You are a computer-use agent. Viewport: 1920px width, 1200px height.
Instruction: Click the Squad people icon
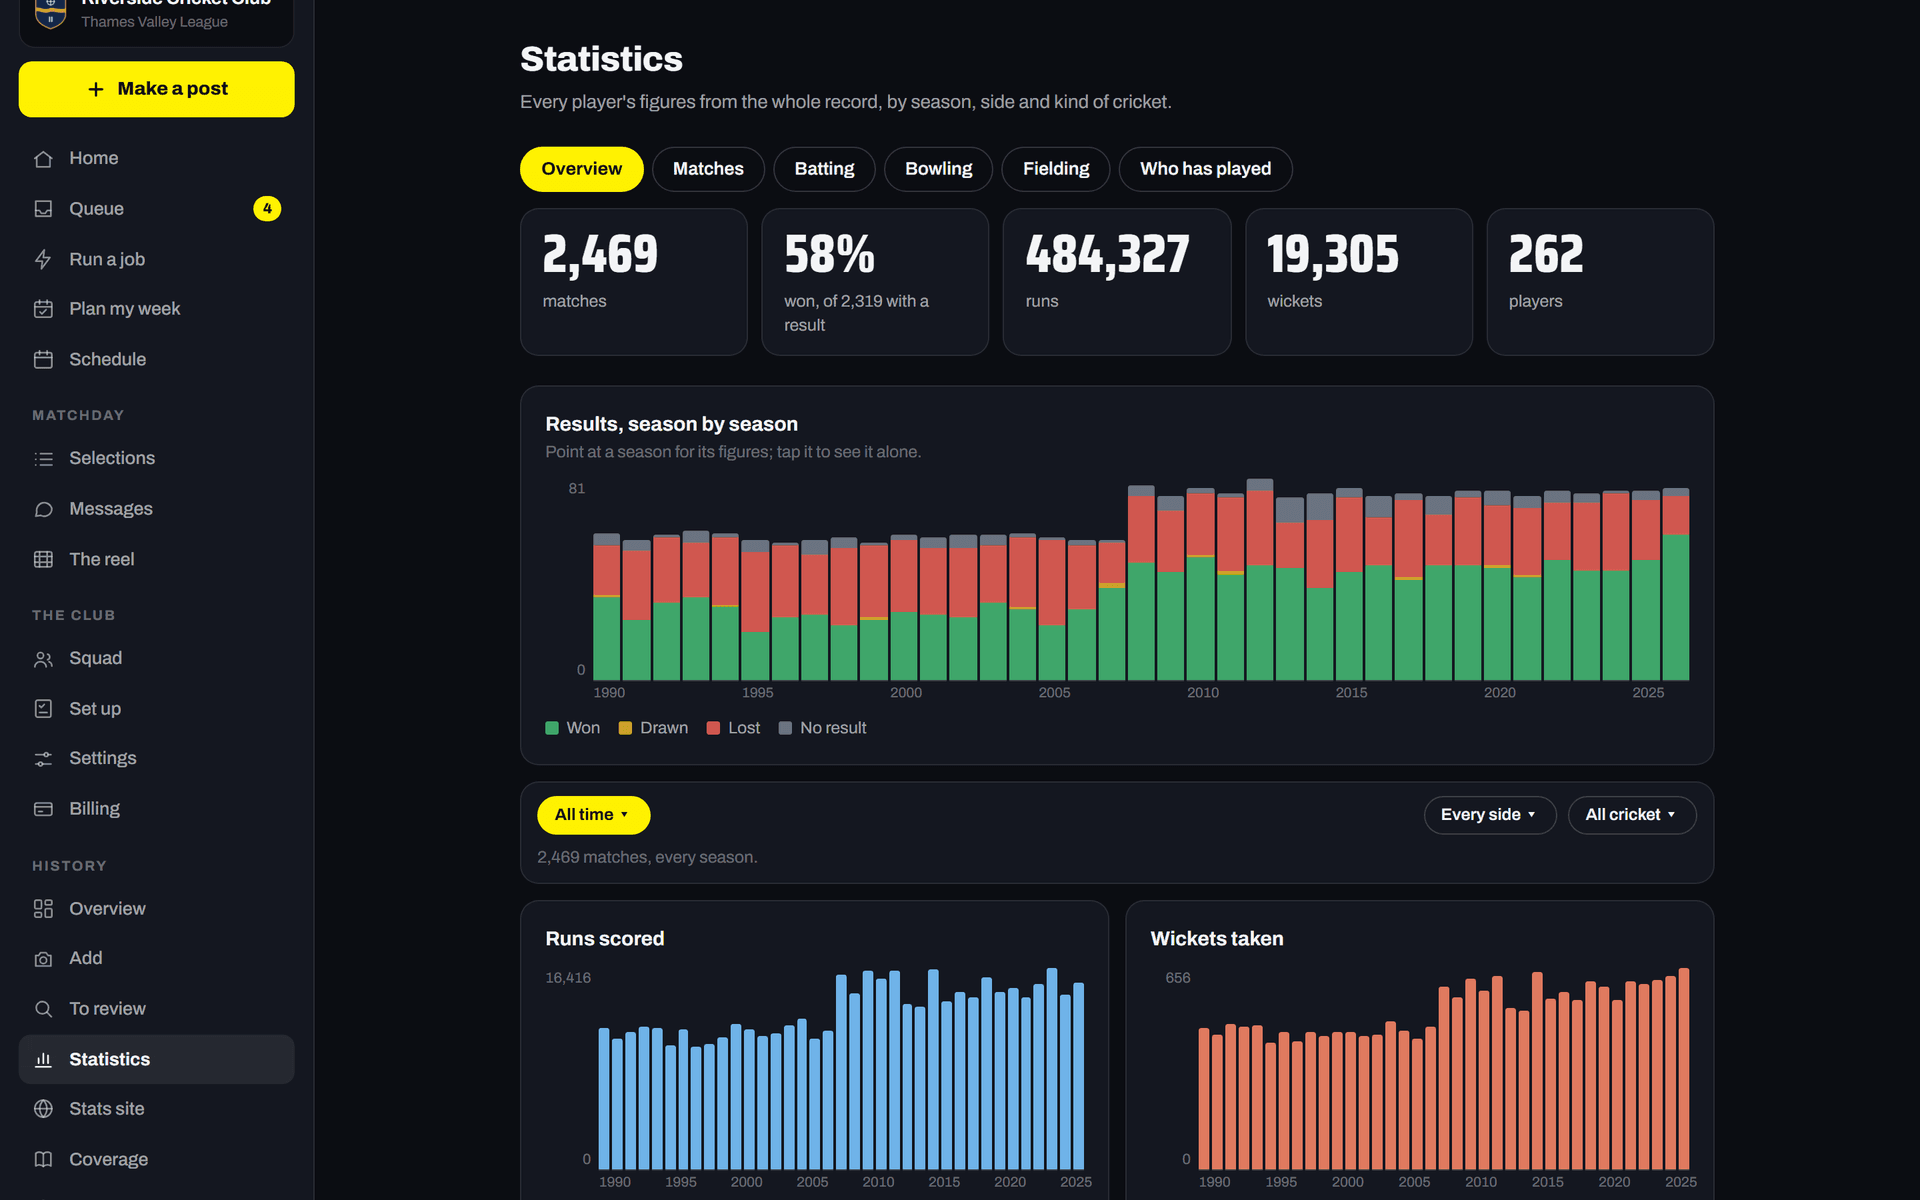pyautogui.click(x=43, y=659)
